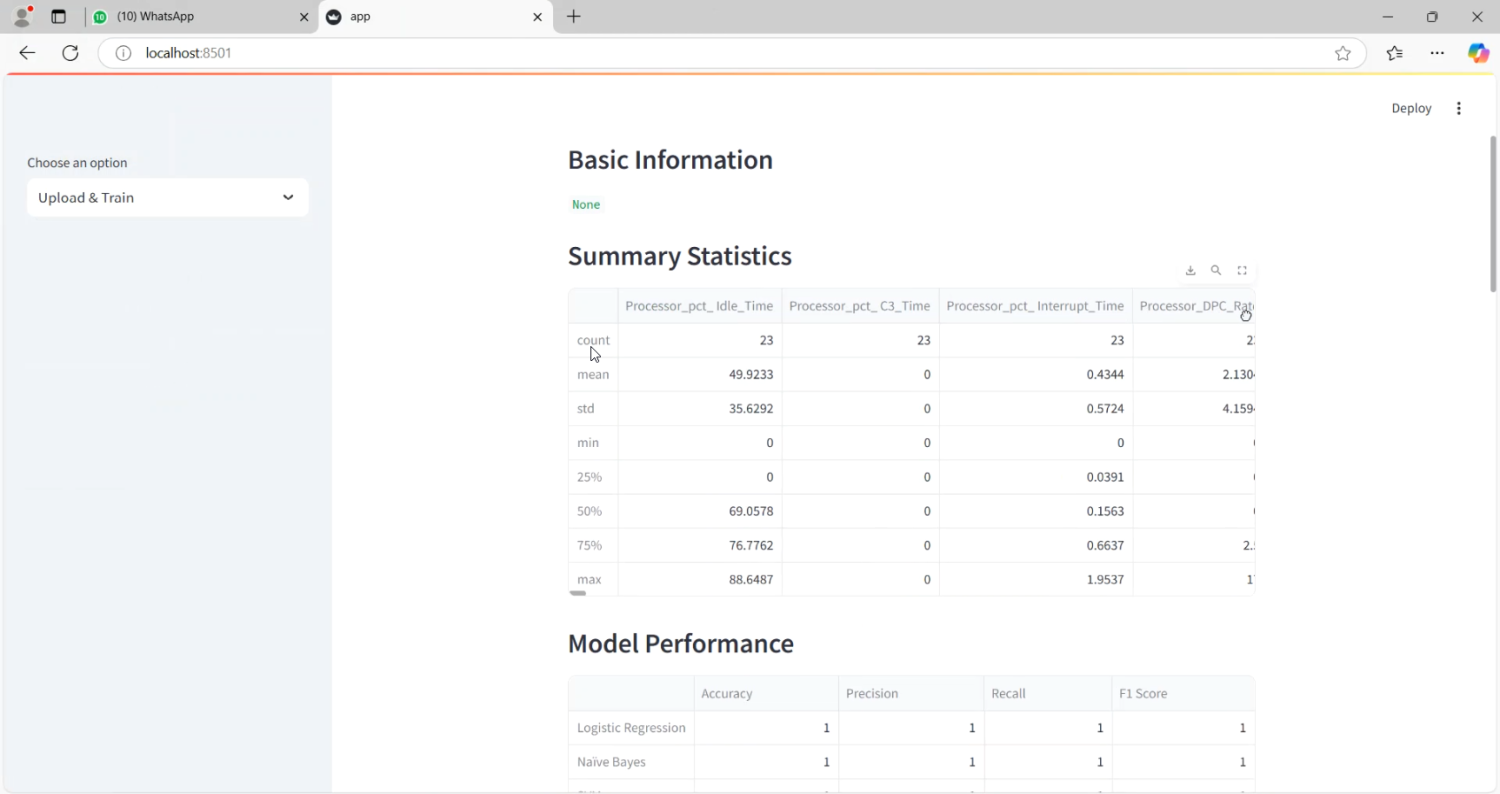Open a new browser tab
This screenshot has width=1500, height=794.
573,17
